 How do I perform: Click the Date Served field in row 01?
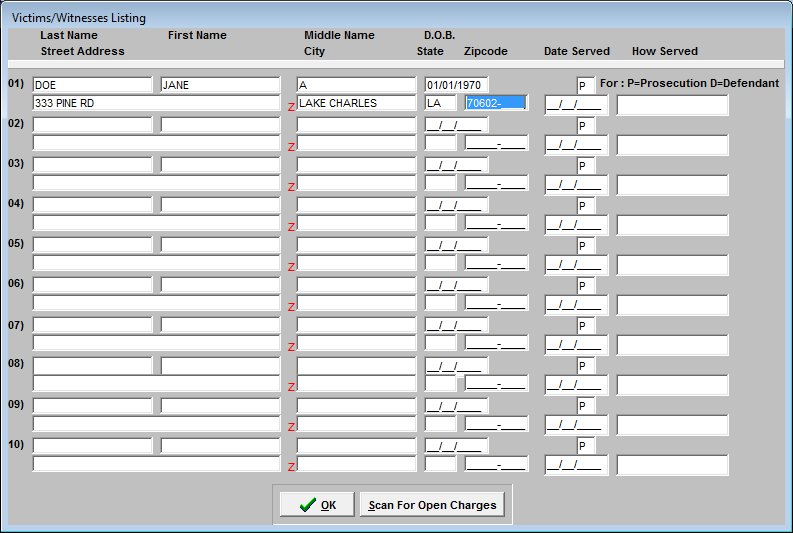(x=574, y=104)
